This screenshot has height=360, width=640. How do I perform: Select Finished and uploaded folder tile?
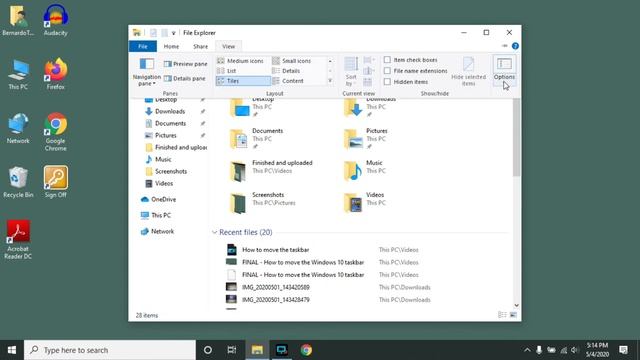[271, 171]
